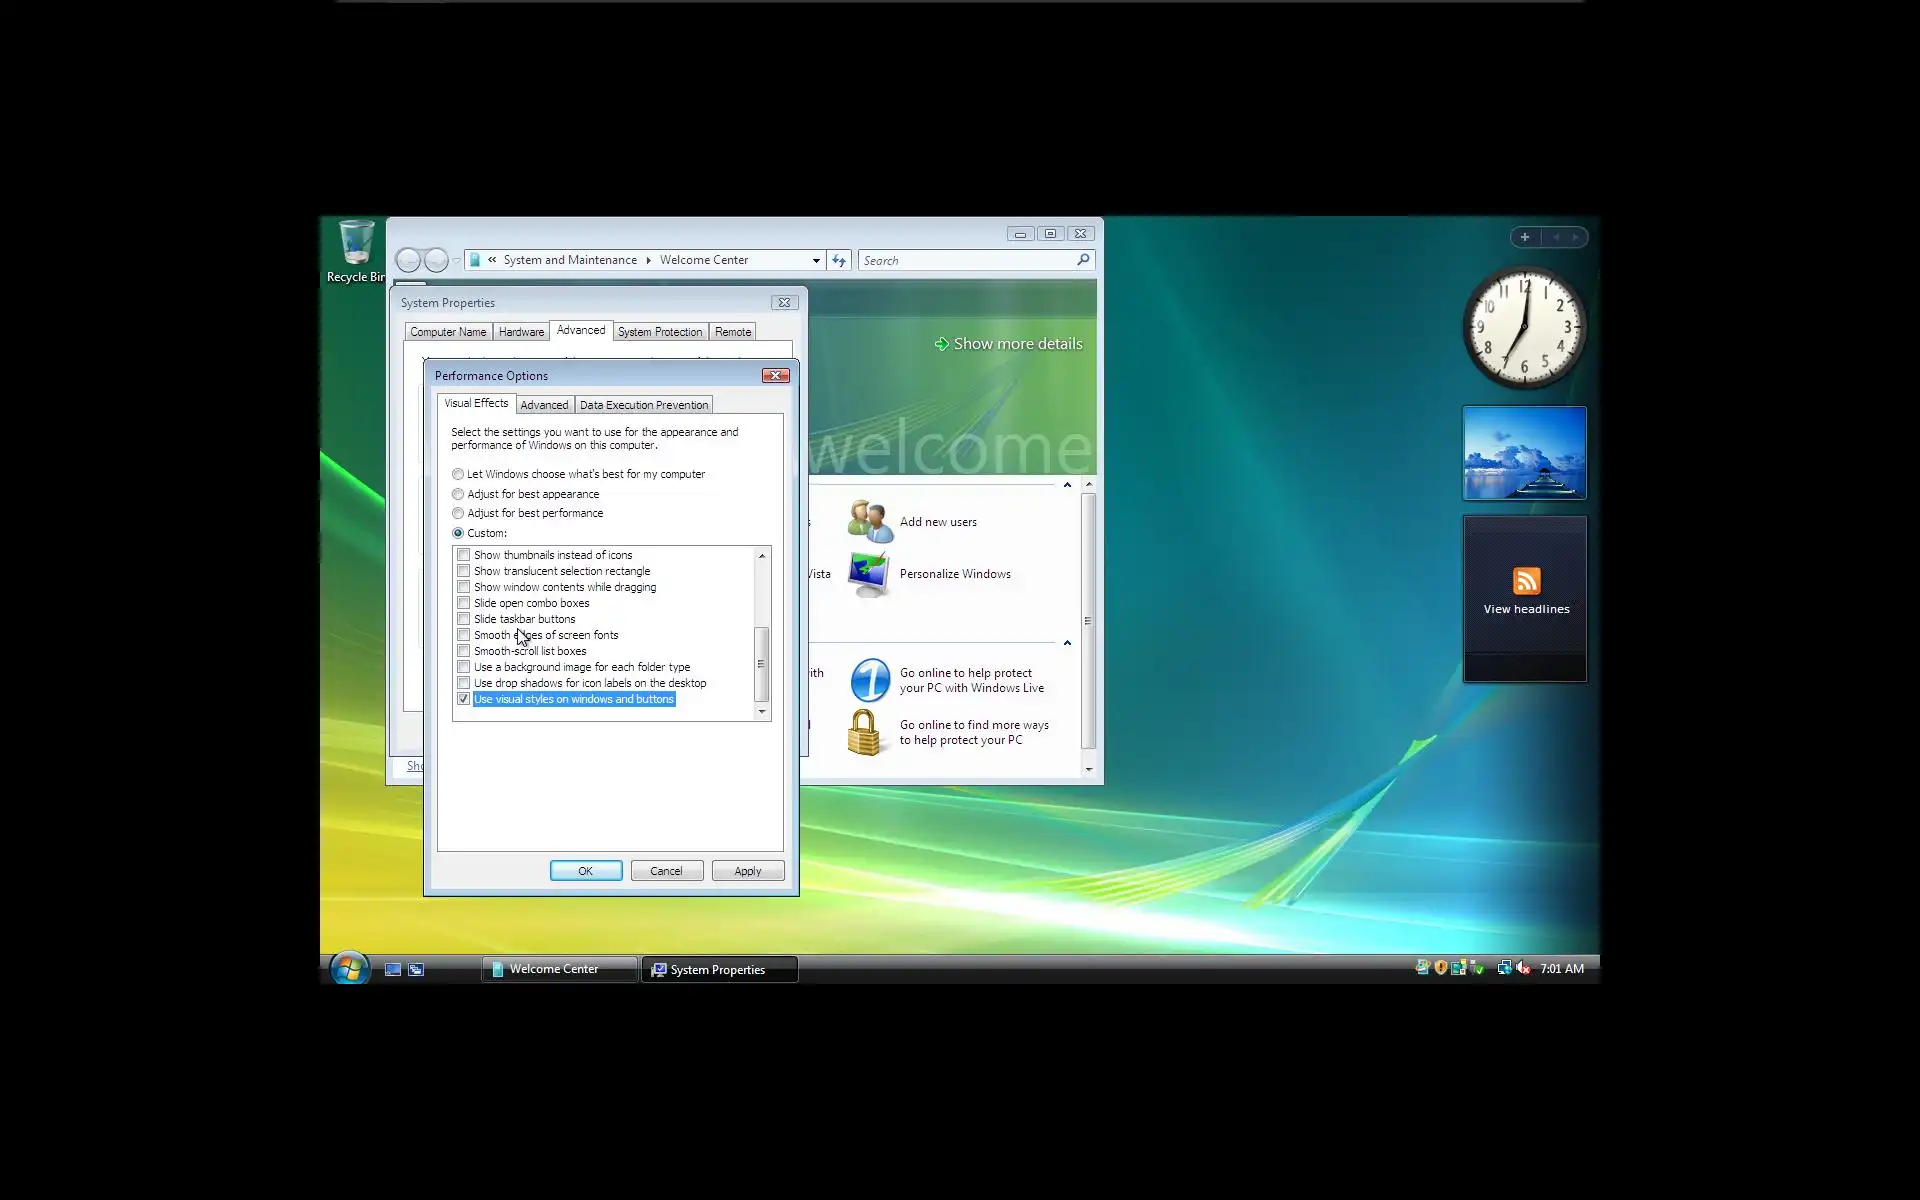Collapse the Get started section chevron
The image size is (1920, 1200).
click(x=1067, y=485)
